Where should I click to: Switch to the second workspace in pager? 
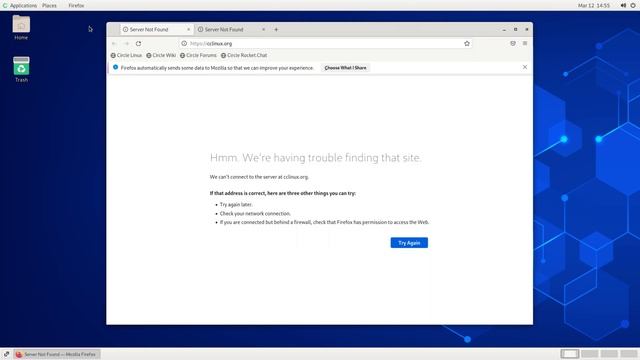click(x=589, y=354)
